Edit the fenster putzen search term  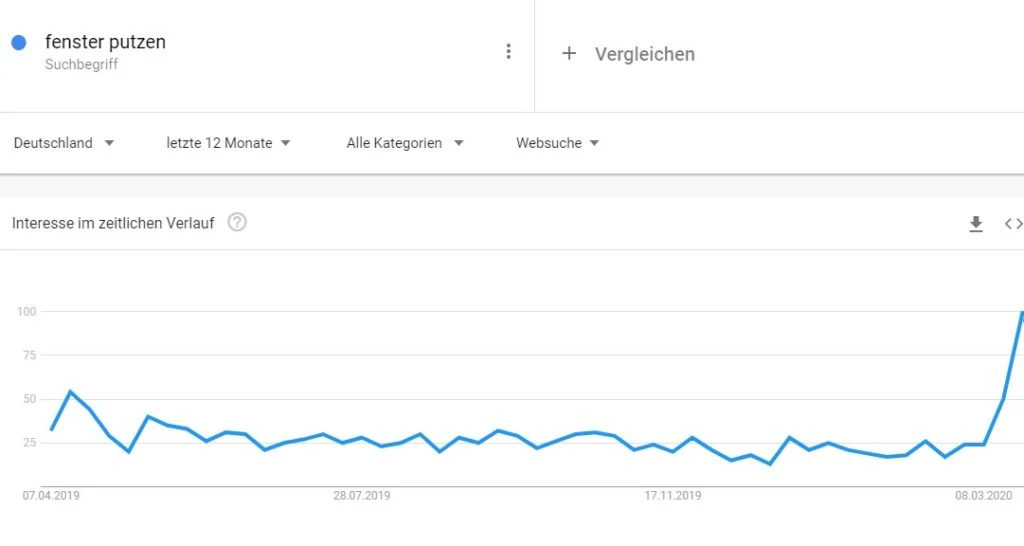point(105,42)
